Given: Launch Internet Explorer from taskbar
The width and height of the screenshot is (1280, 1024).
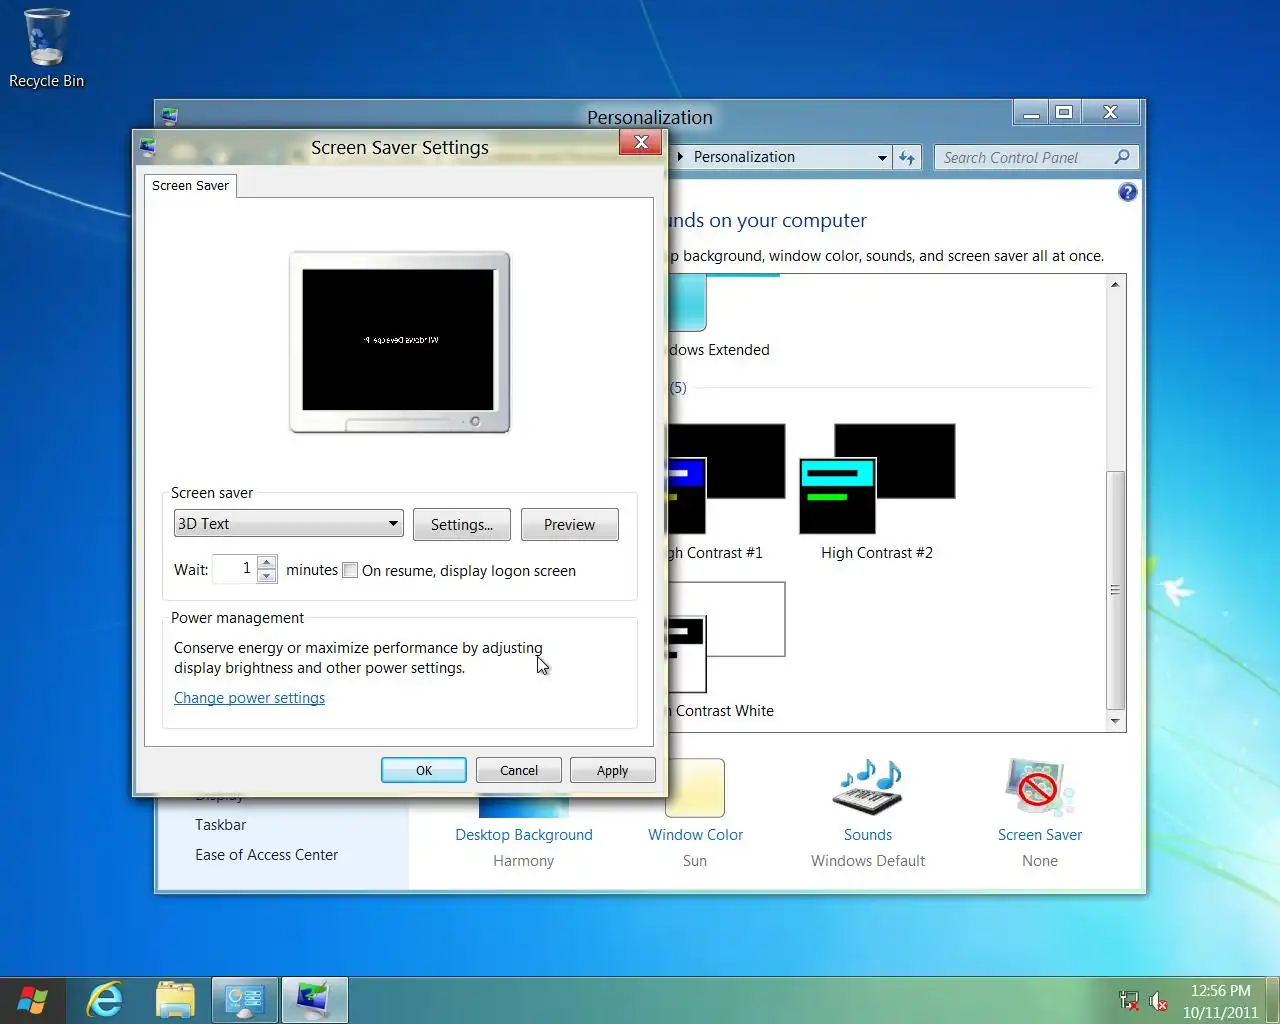Looking at the screenshot, I should pyautogui.click(x=105, y=1000).
